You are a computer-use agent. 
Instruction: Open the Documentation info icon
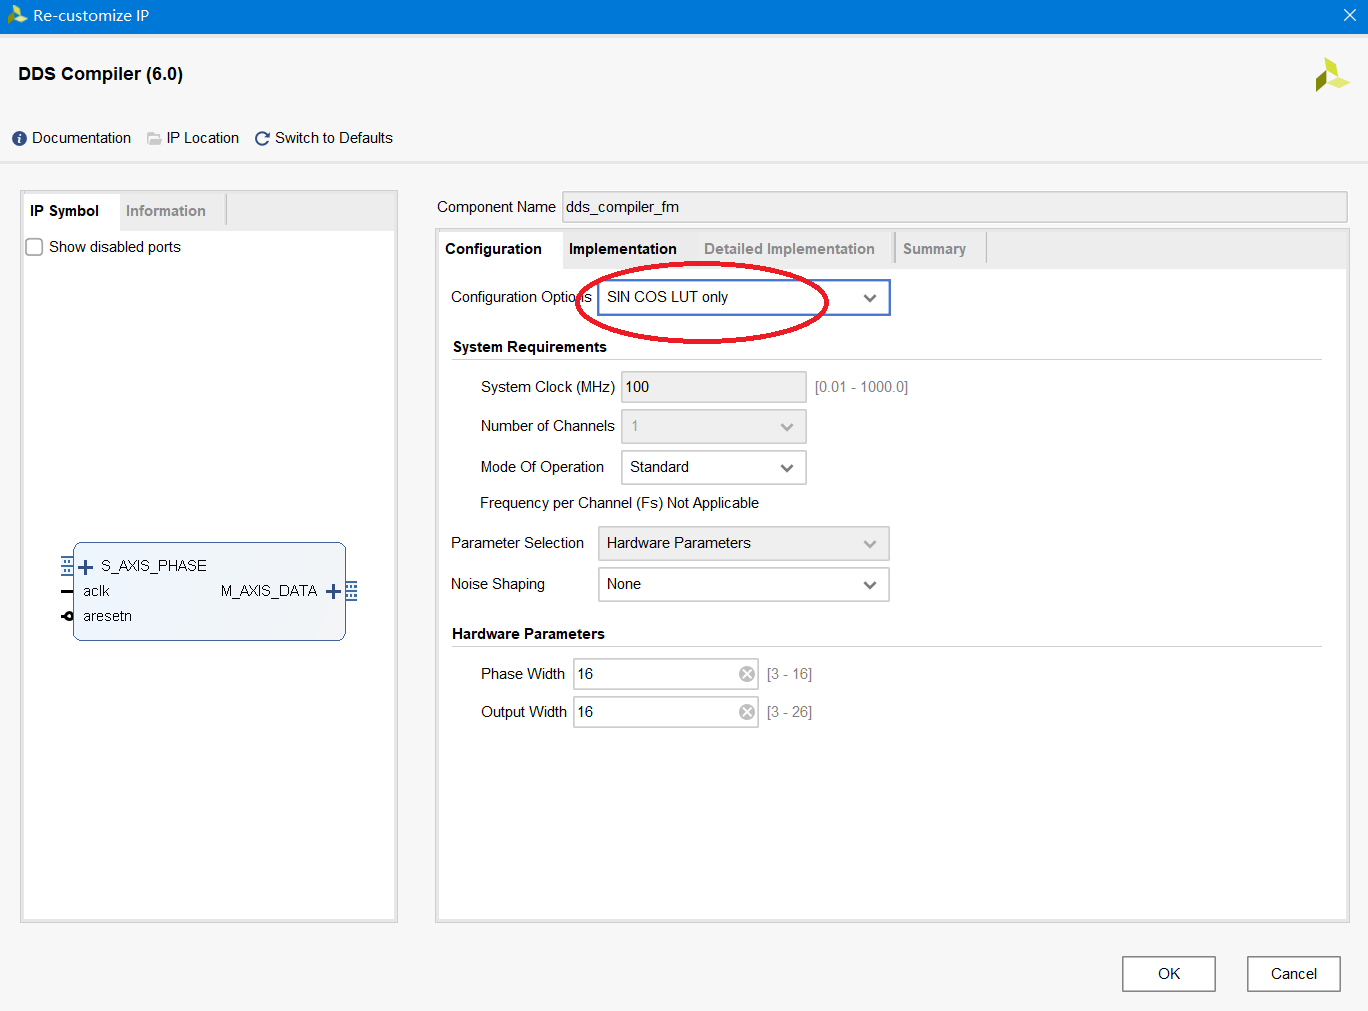point(19,139)
